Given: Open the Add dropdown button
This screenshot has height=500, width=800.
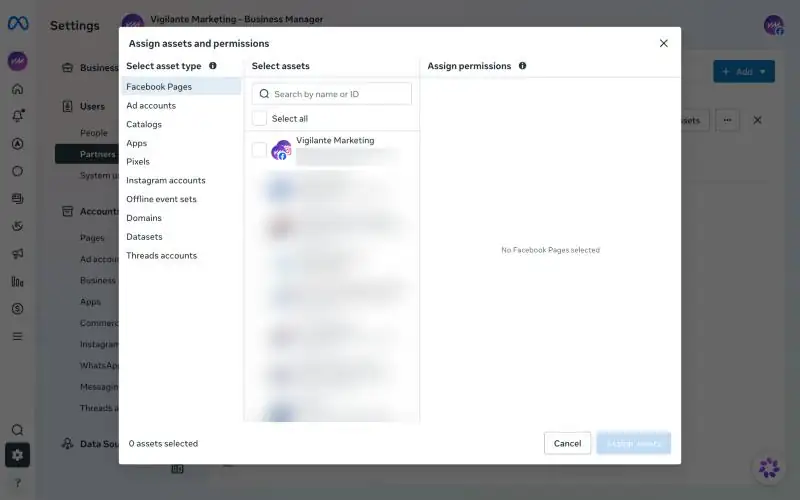Looking at the screenshot, I should pyautogui.click(x=744, y=71).
